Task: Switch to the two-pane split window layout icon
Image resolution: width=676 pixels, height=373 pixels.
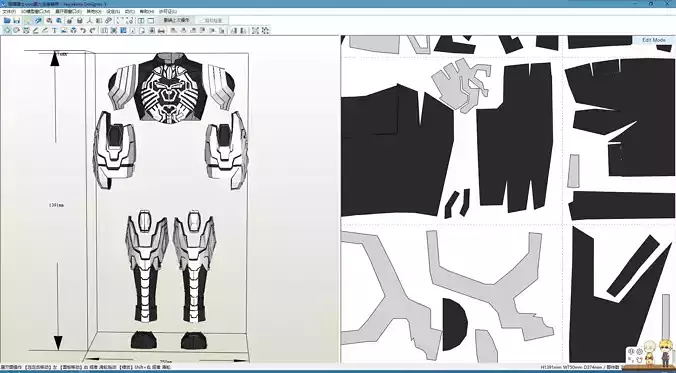Action: [x=141, y=20]
